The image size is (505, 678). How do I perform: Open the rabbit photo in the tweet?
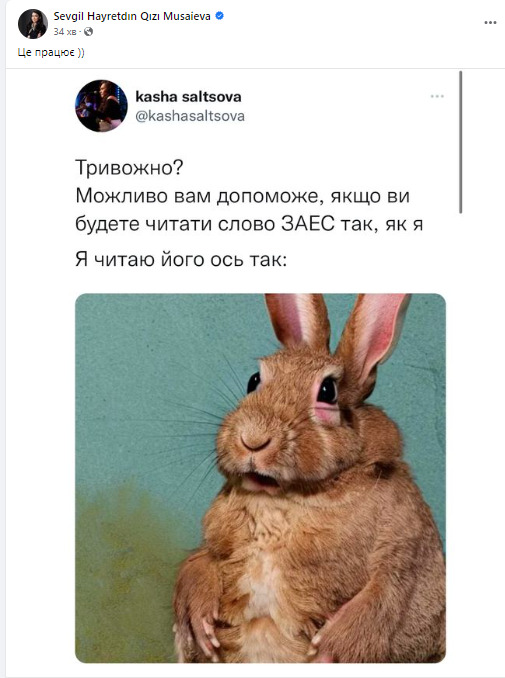tap(260, 478)
